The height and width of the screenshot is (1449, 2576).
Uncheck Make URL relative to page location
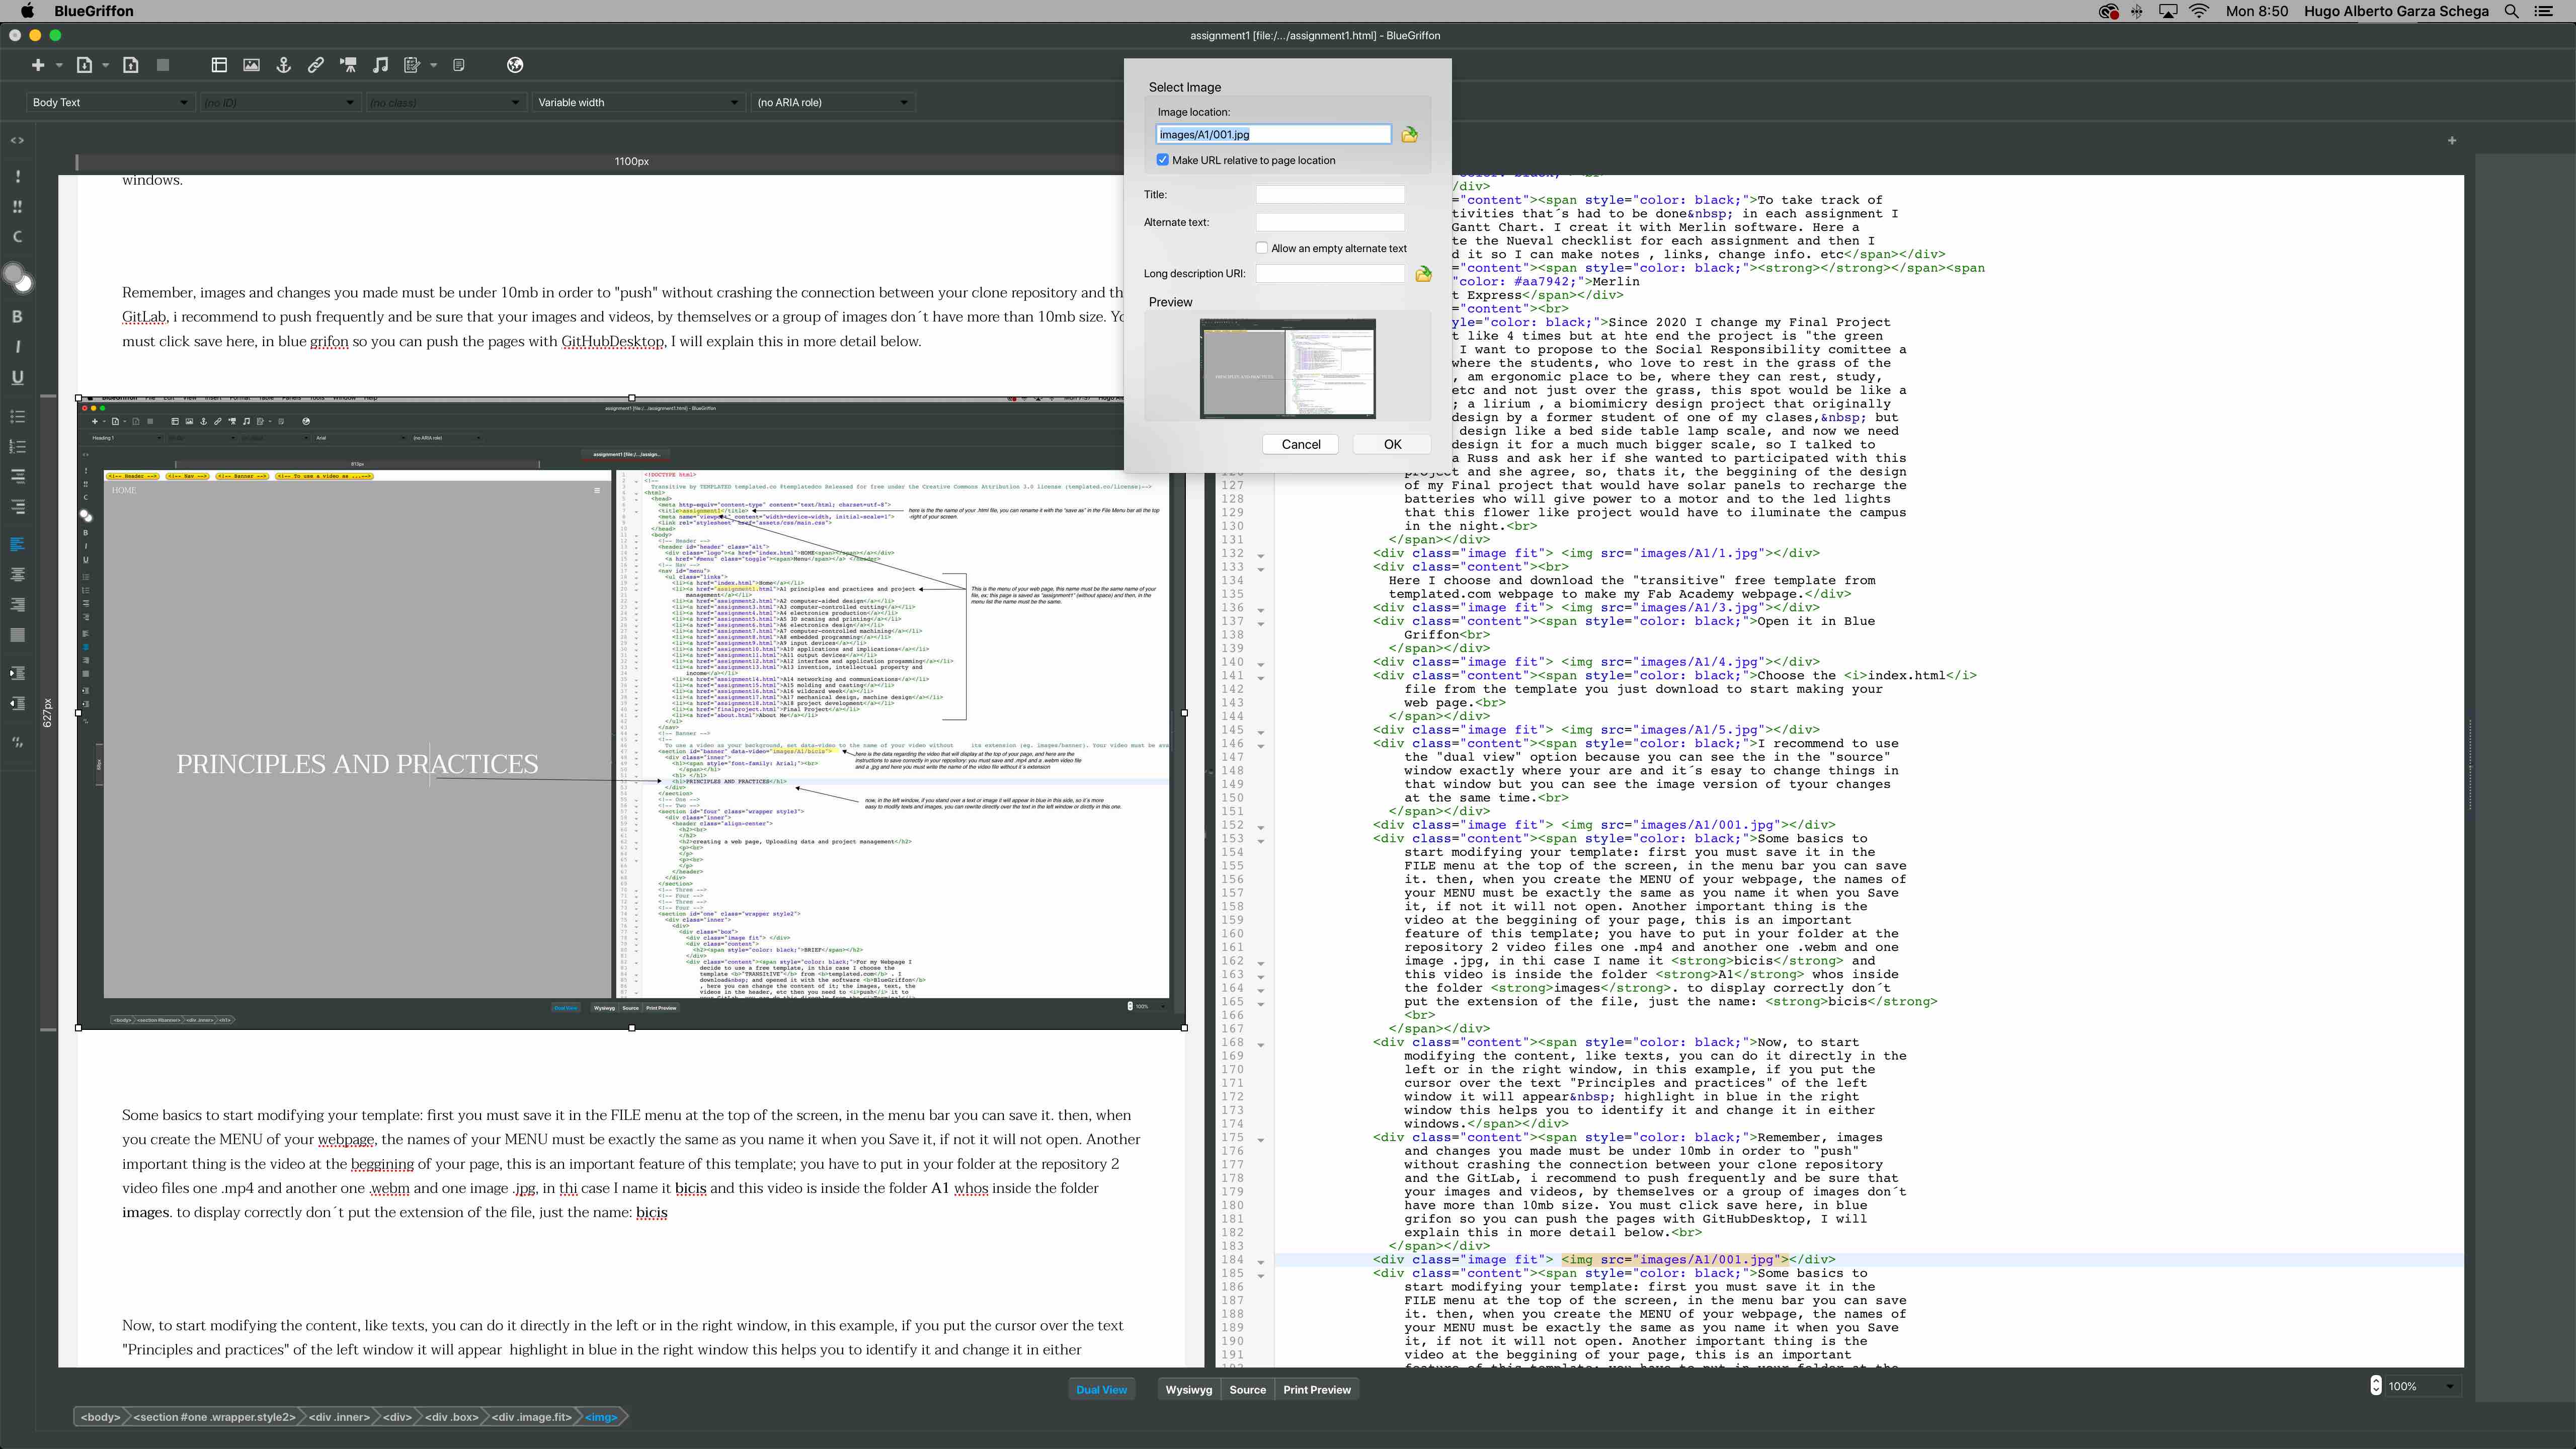pos(1162,160)
